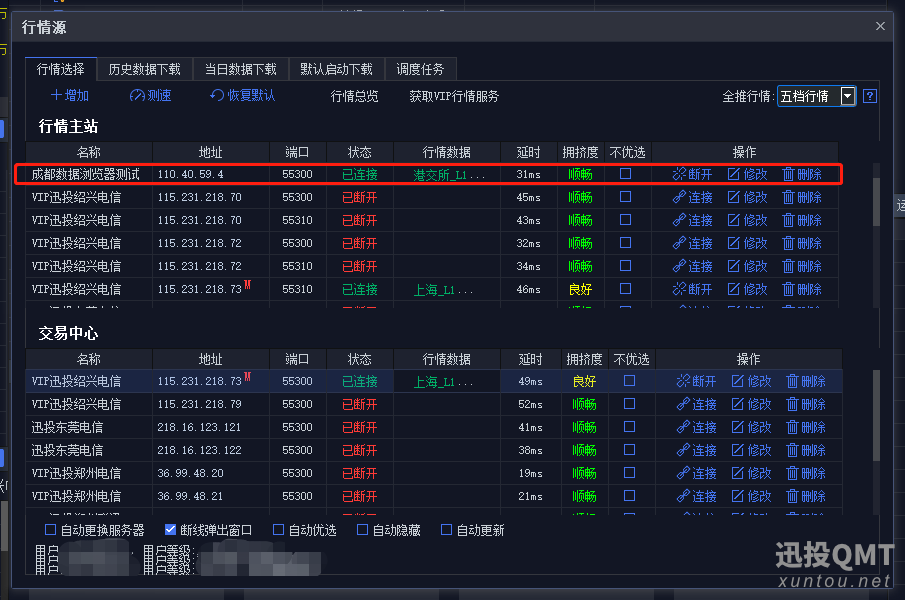Open 行情总览 overview

pos(354,96)
